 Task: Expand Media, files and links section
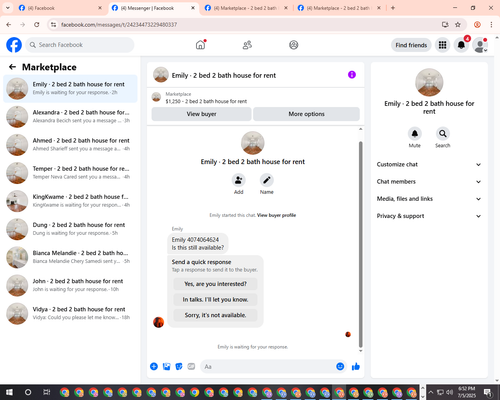tap(429, 199)
